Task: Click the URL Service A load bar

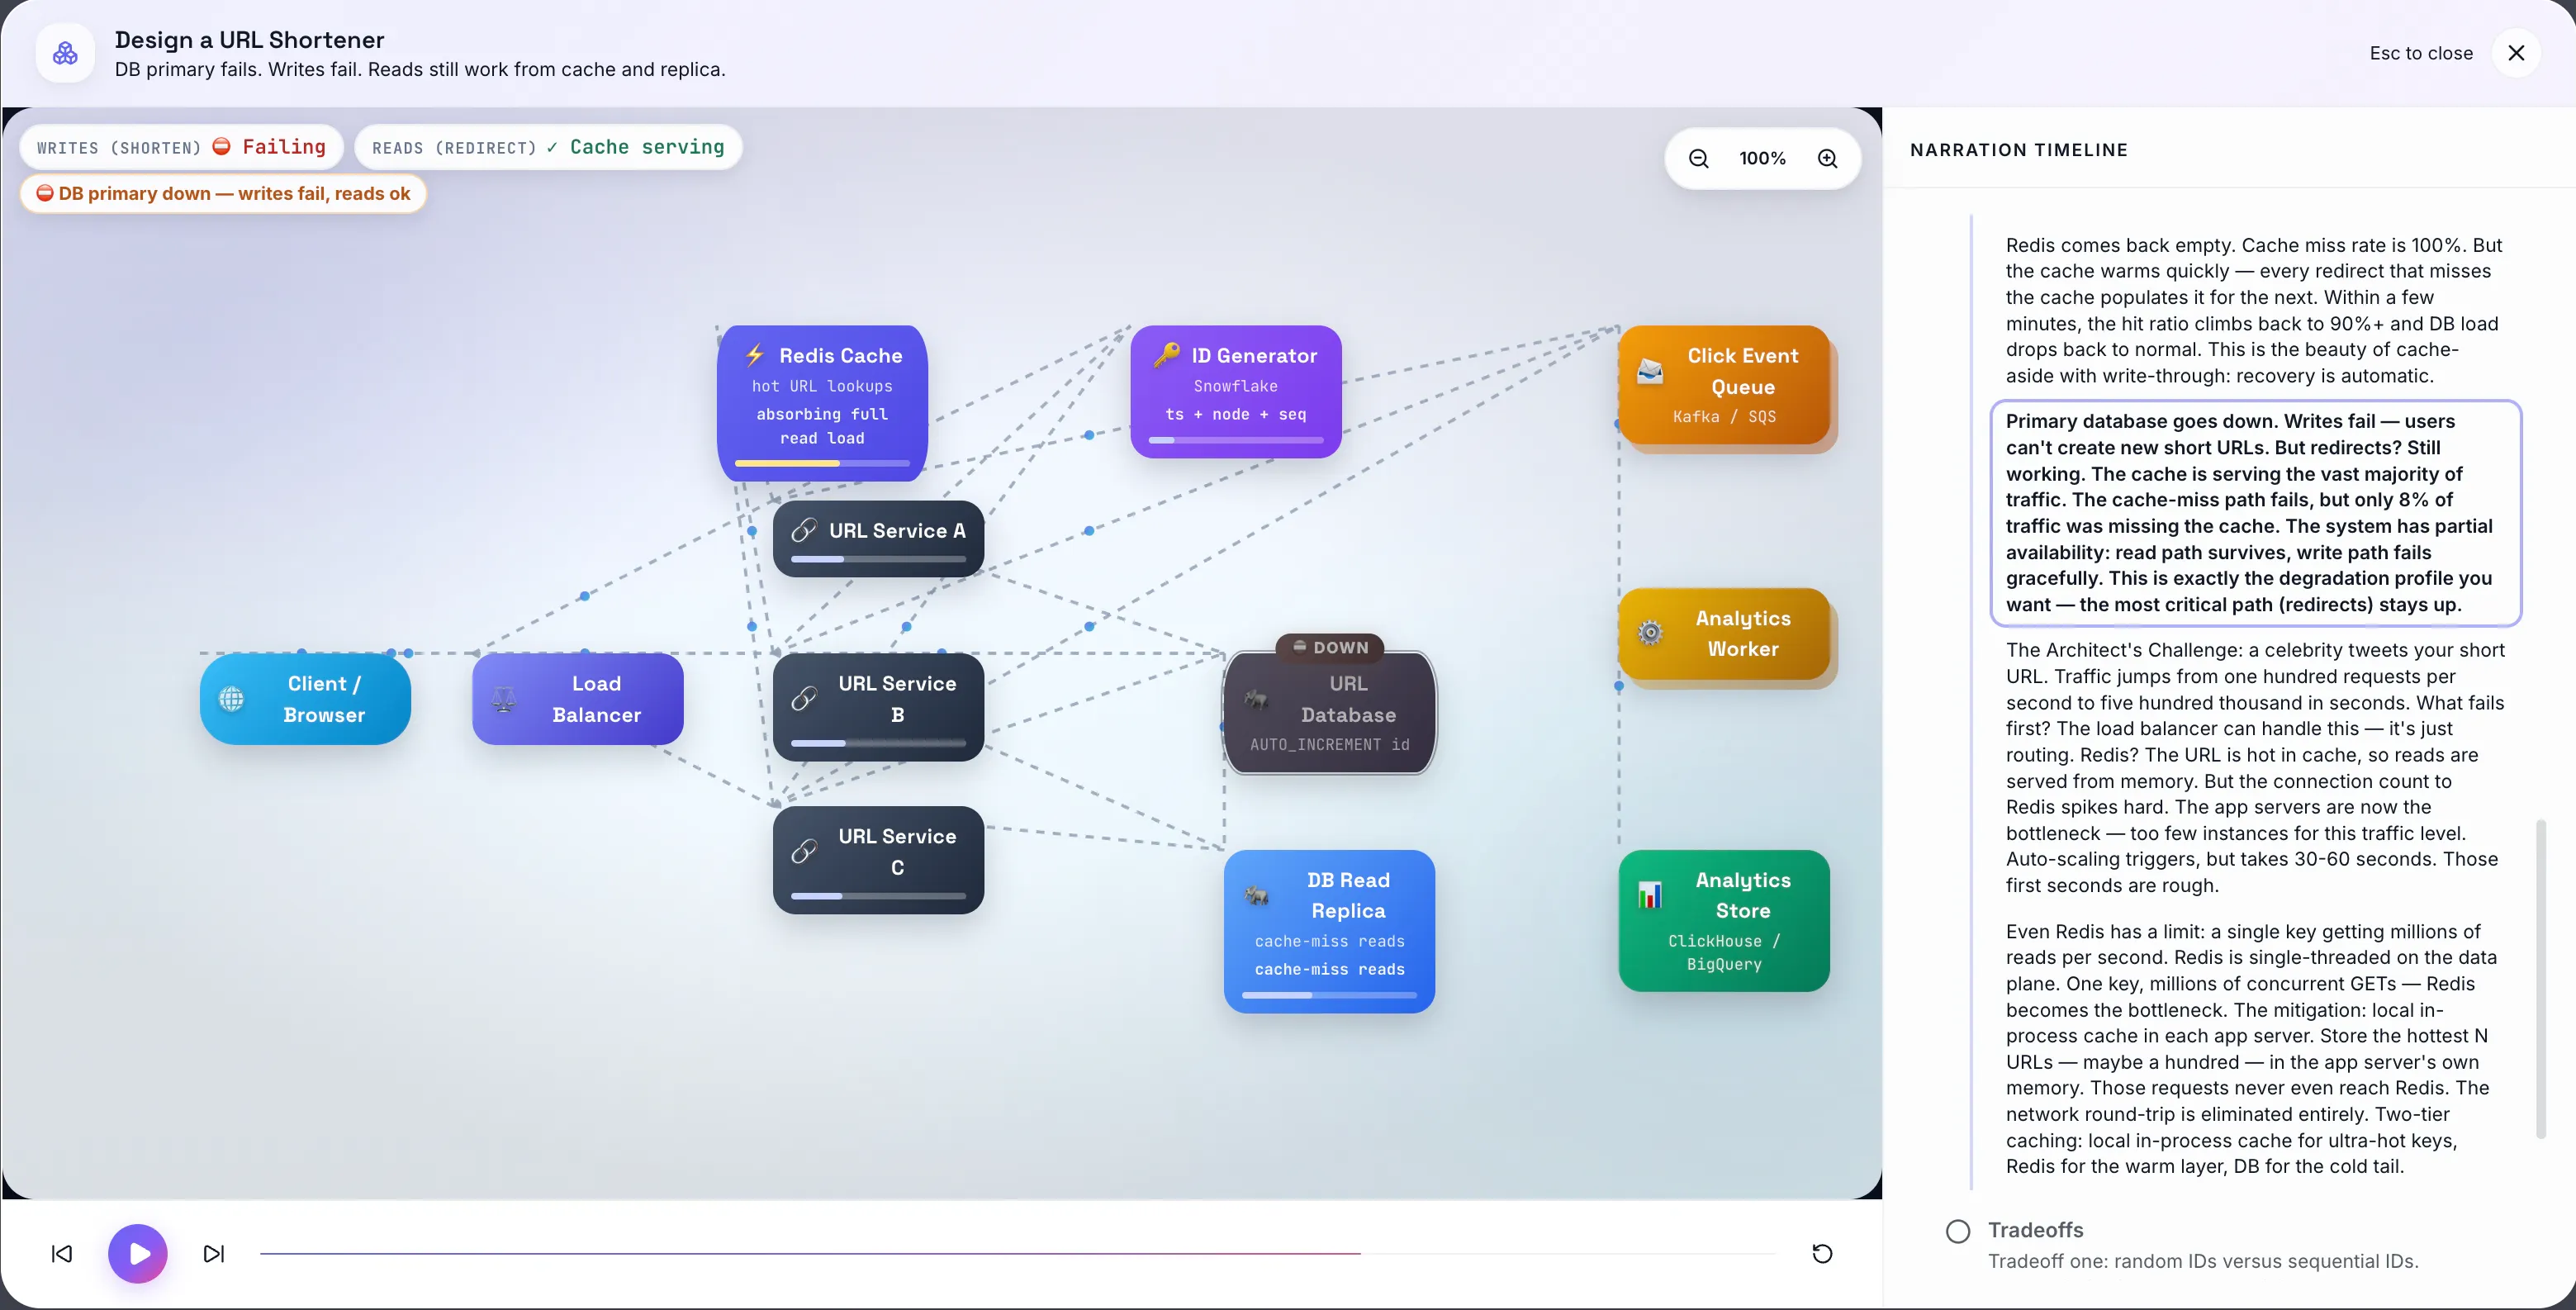Action: (x=878, y=559)
